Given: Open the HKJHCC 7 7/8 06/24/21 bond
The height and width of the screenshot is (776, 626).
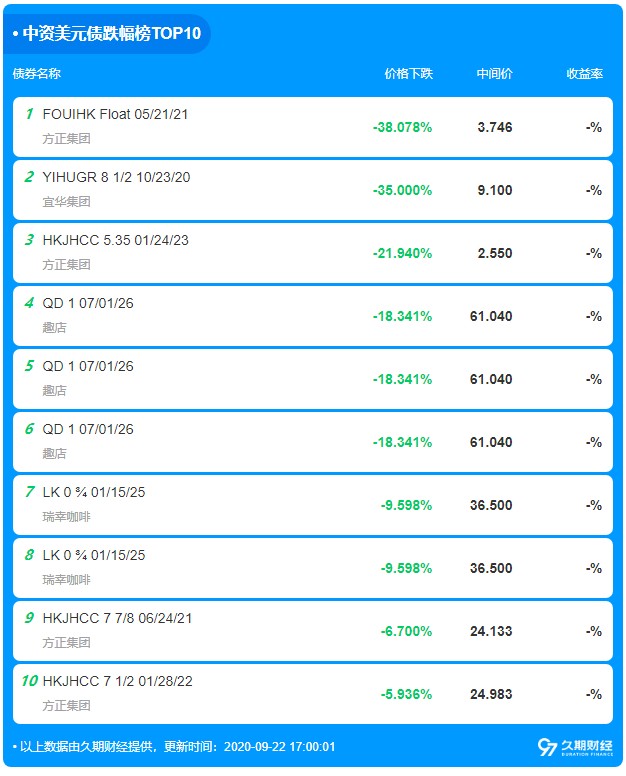Looking at the screenshot, I should [313, 631].
